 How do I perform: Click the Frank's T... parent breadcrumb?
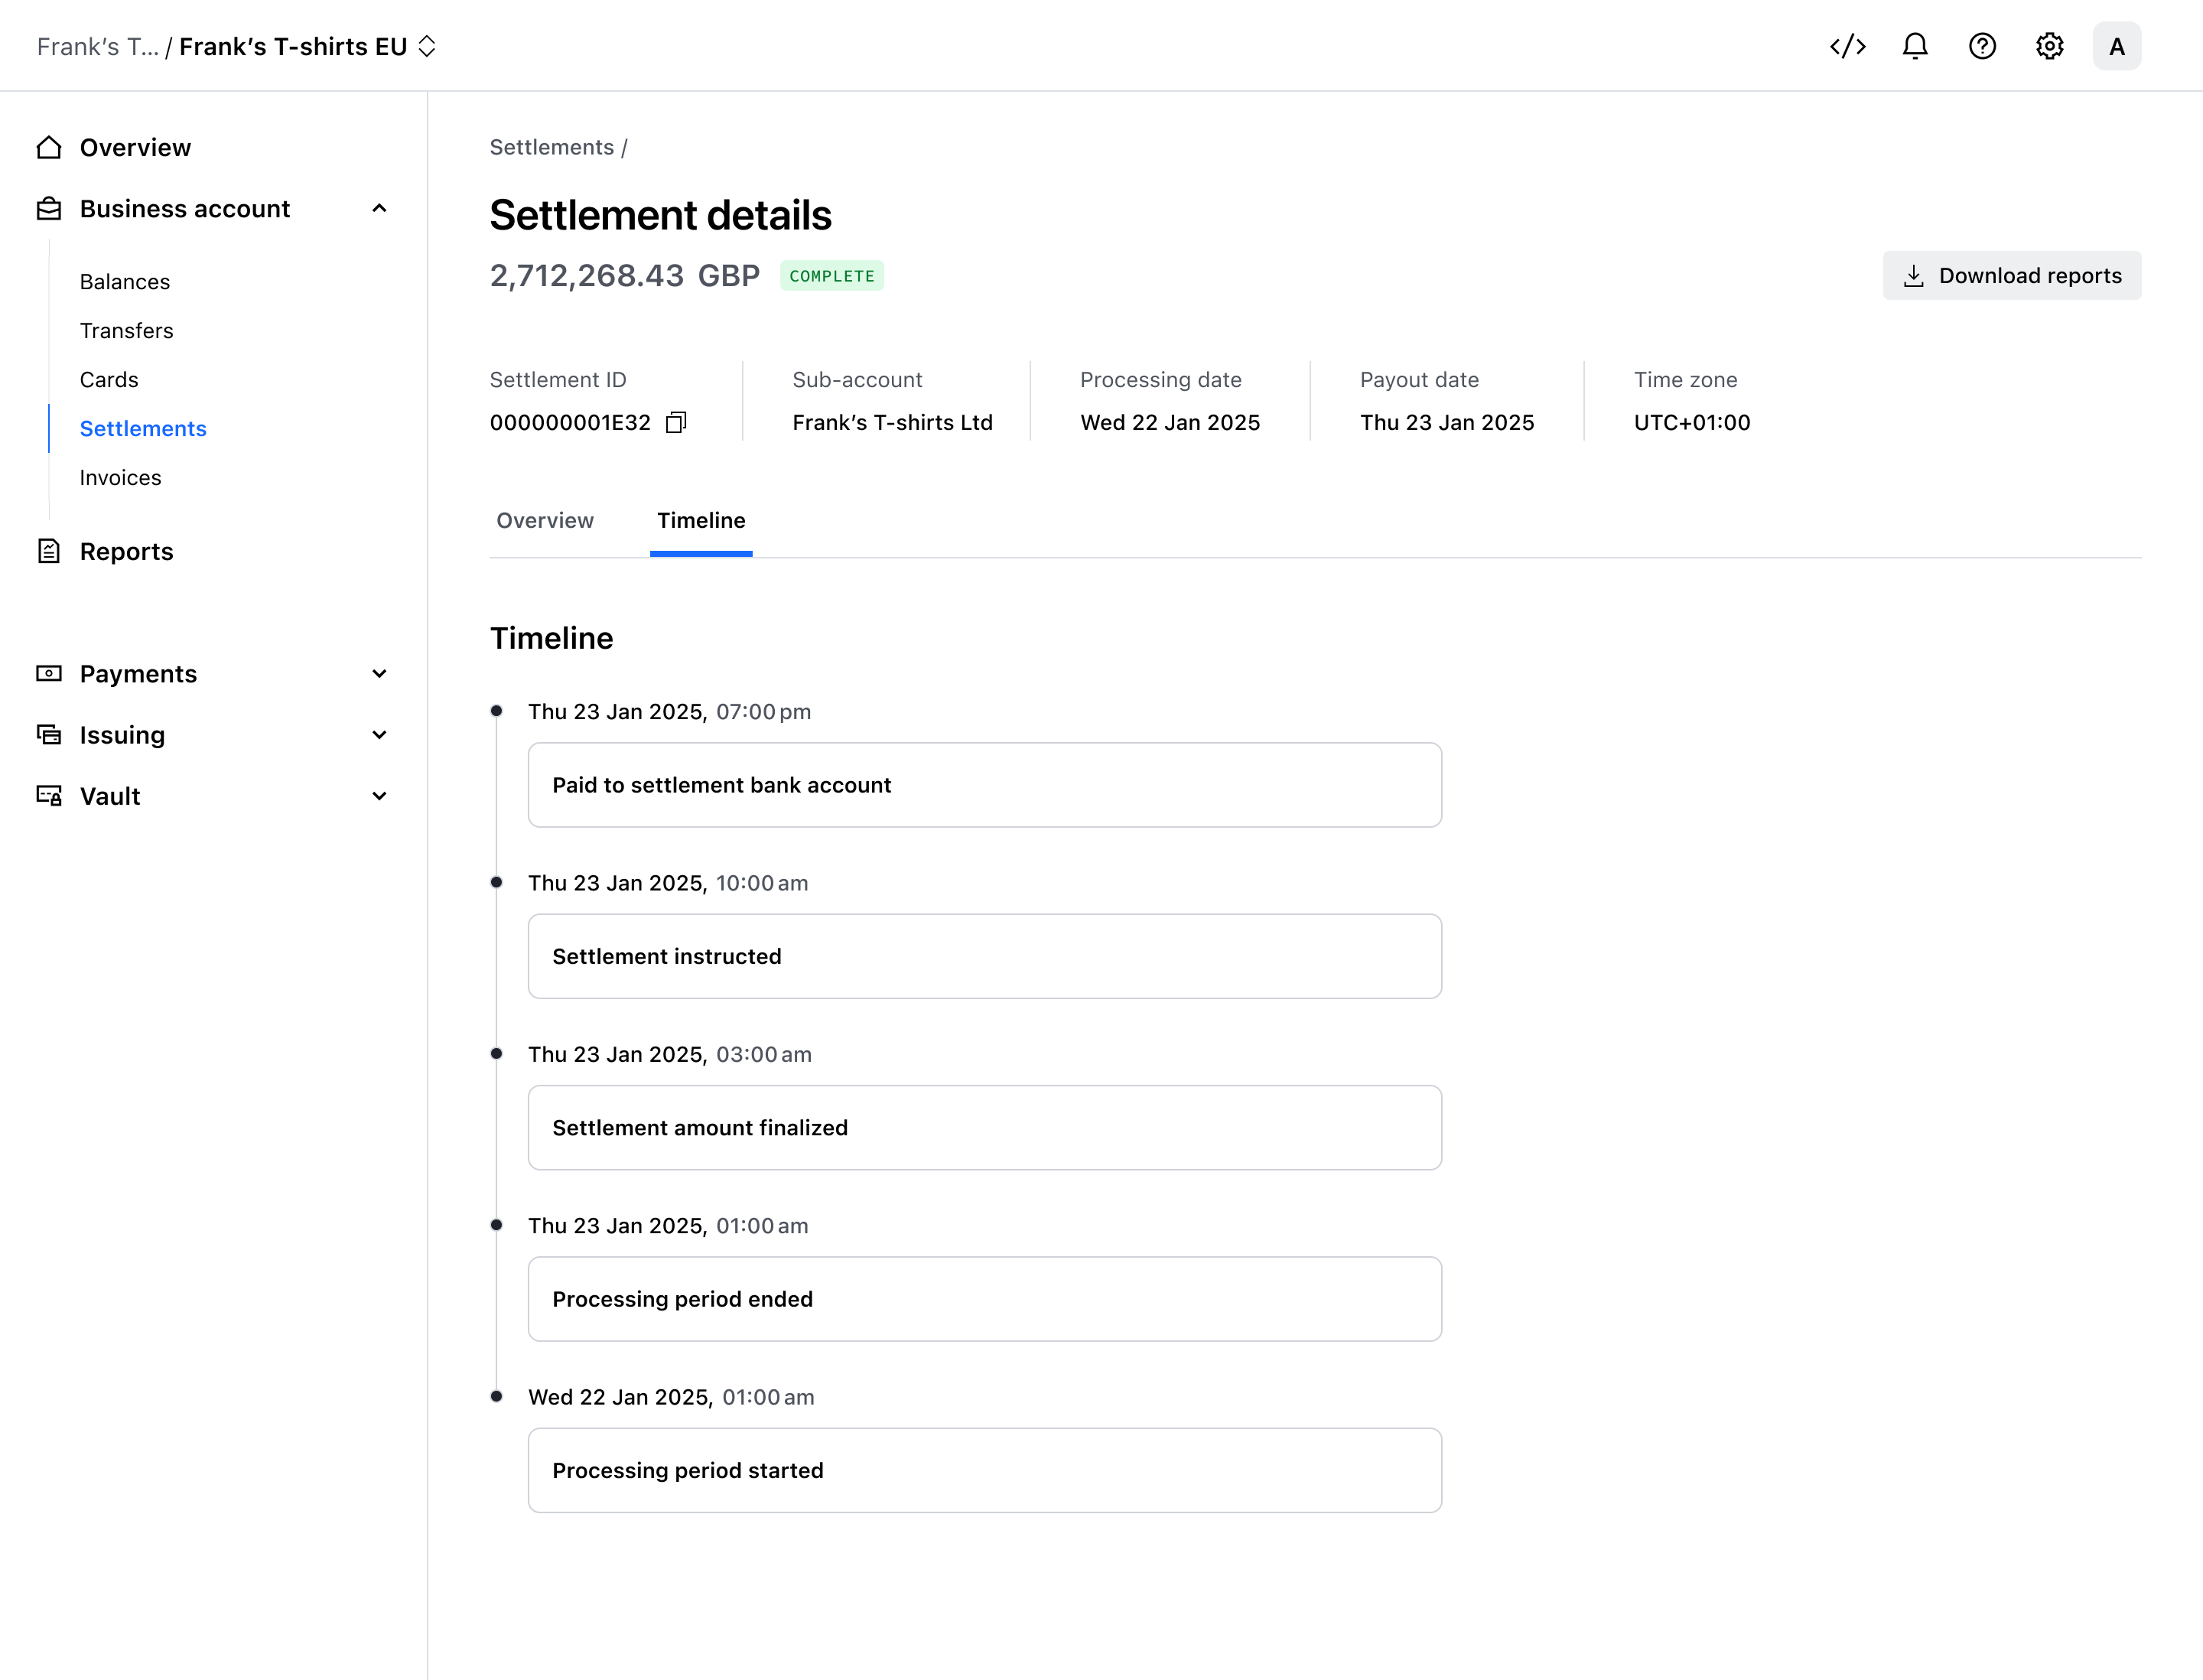[97, 46]
